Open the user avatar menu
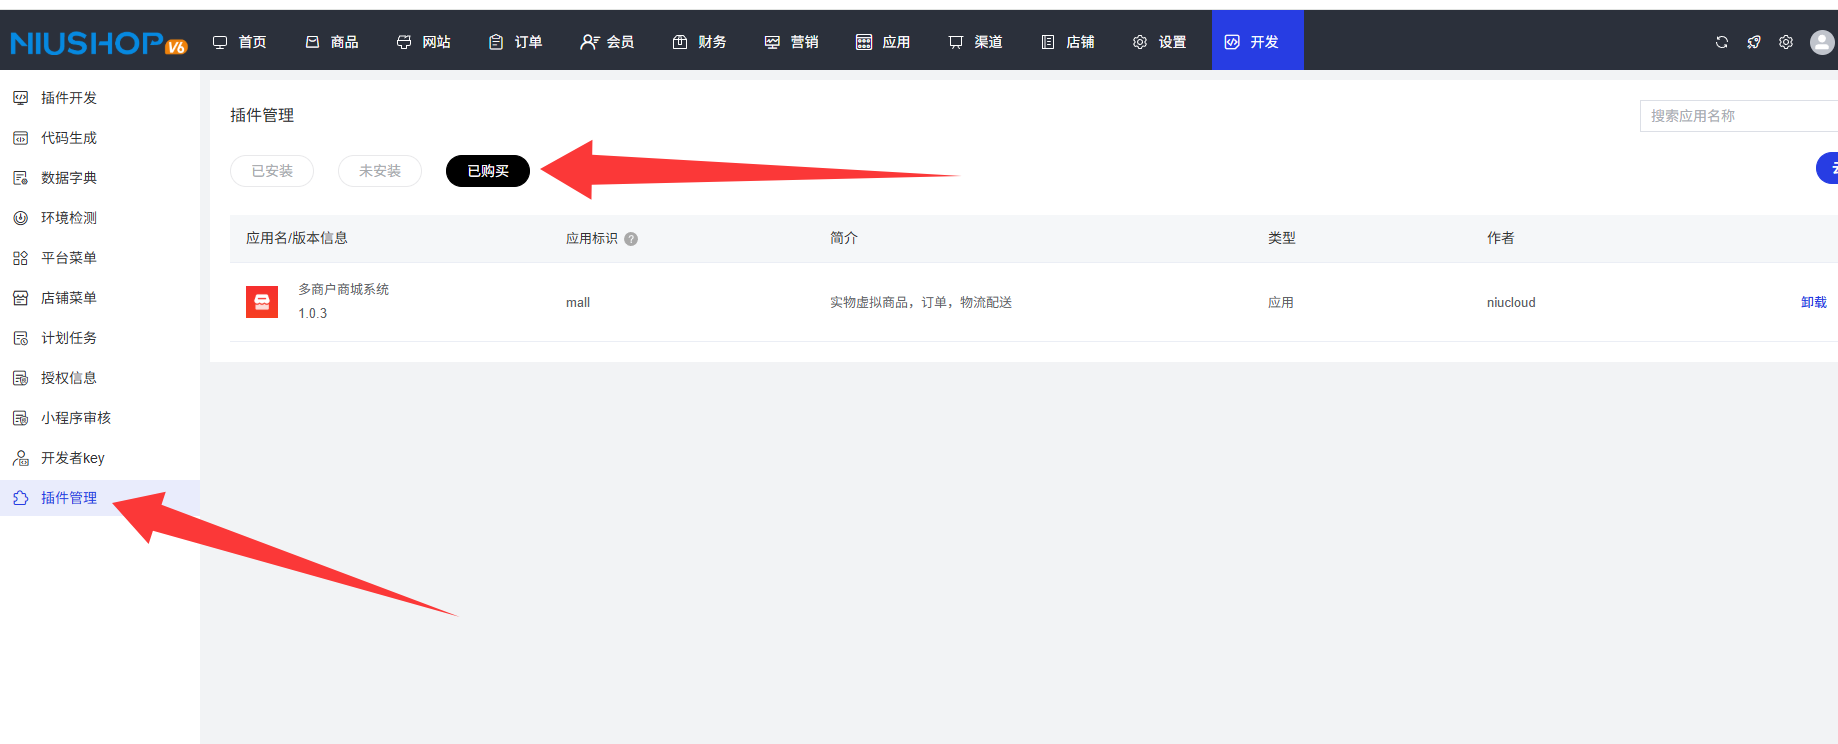The height and width of the screenshot is (744, 1838). click(1823, 42)
